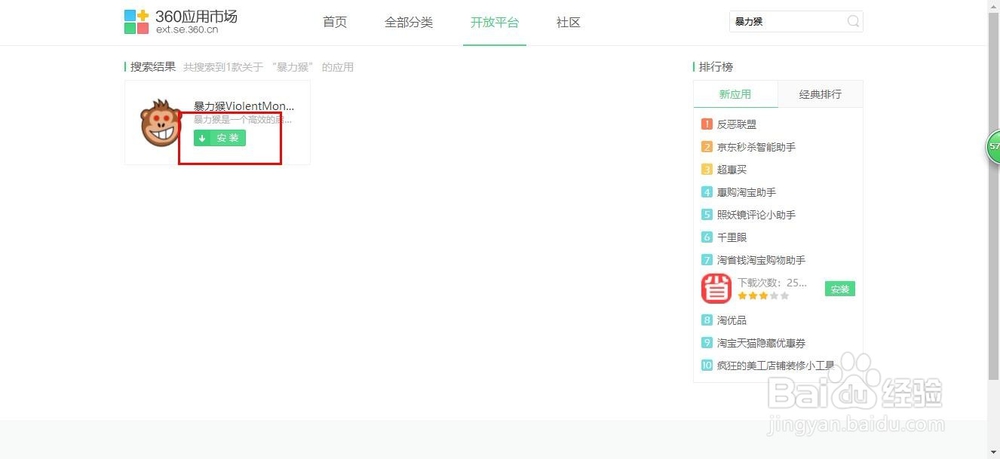
Task: Open ranking item 淘宝天猫隐藏优惠券
Action: pos(761,343)
